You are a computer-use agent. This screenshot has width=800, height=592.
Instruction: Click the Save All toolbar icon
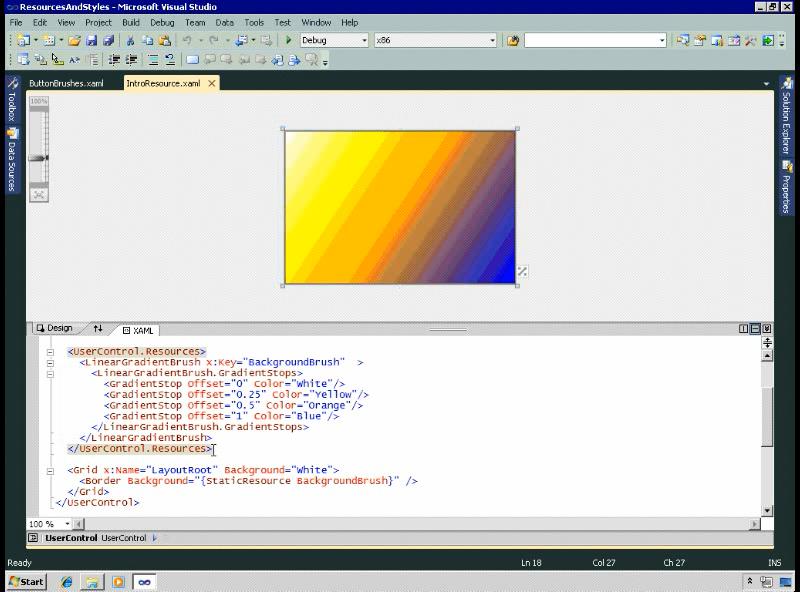[108, 40]
